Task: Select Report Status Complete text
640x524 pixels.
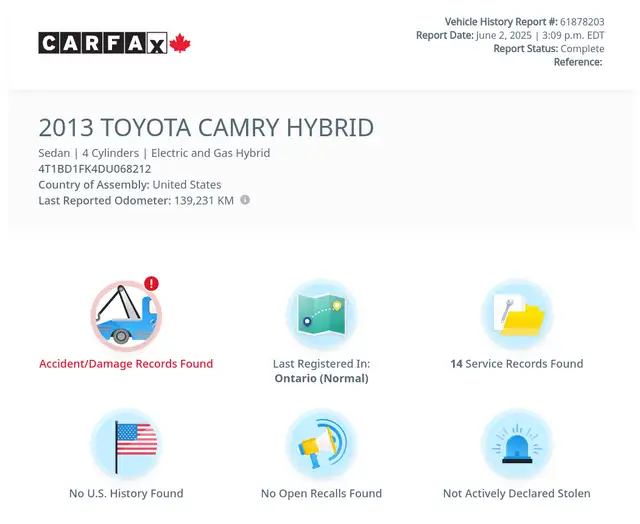Action: coord(549,49)
